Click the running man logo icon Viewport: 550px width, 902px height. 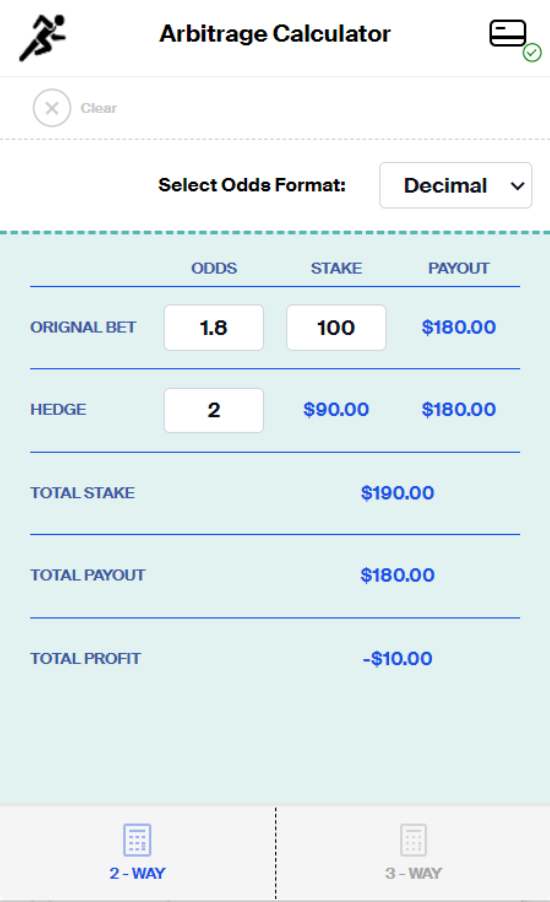coord(43,38)
